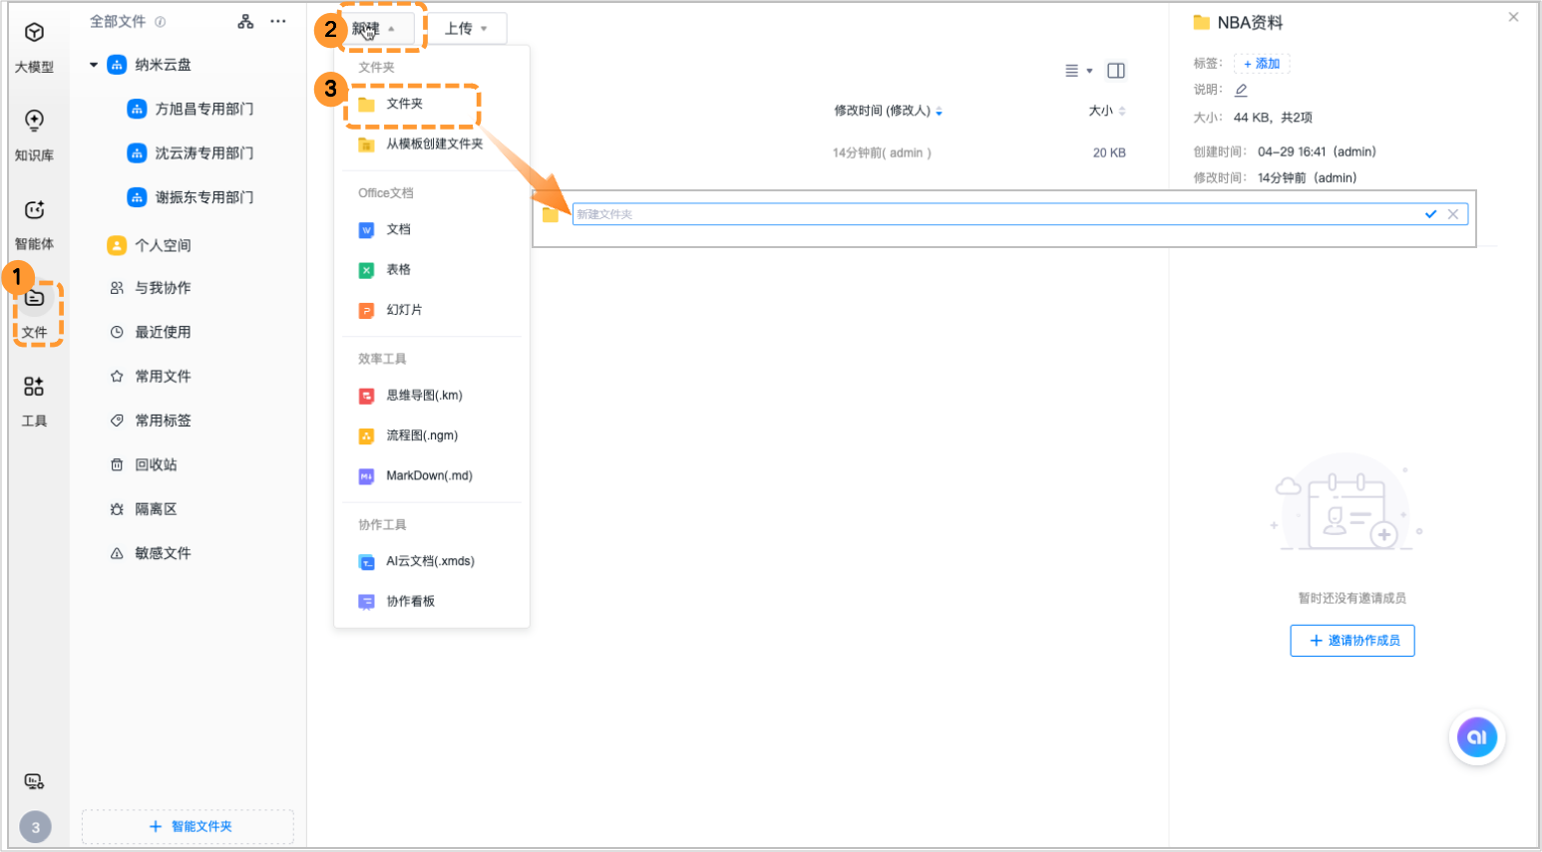Click the 邀请协作成员 button
Viewport: 1542px width, 852px height.
click(1352, 641)
